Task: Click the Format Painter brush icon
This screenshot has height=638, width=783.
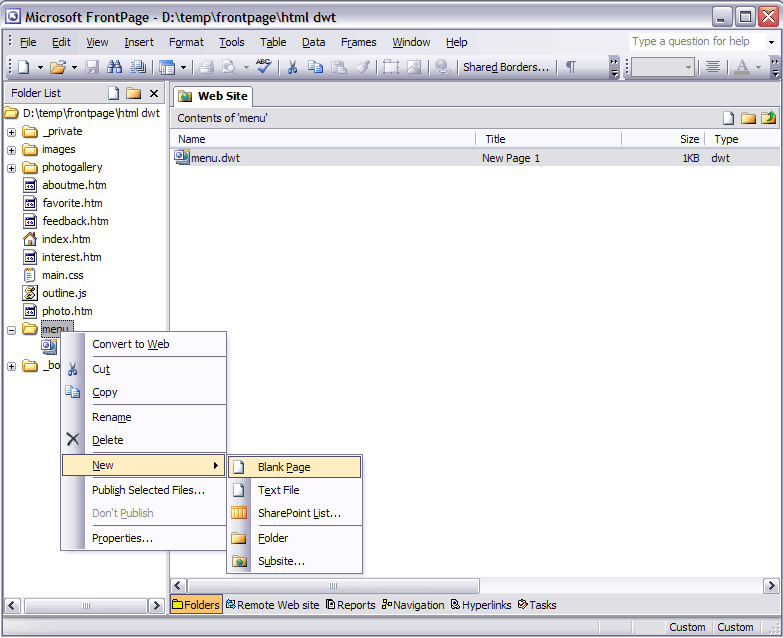Action: click(x=363, y=67)
